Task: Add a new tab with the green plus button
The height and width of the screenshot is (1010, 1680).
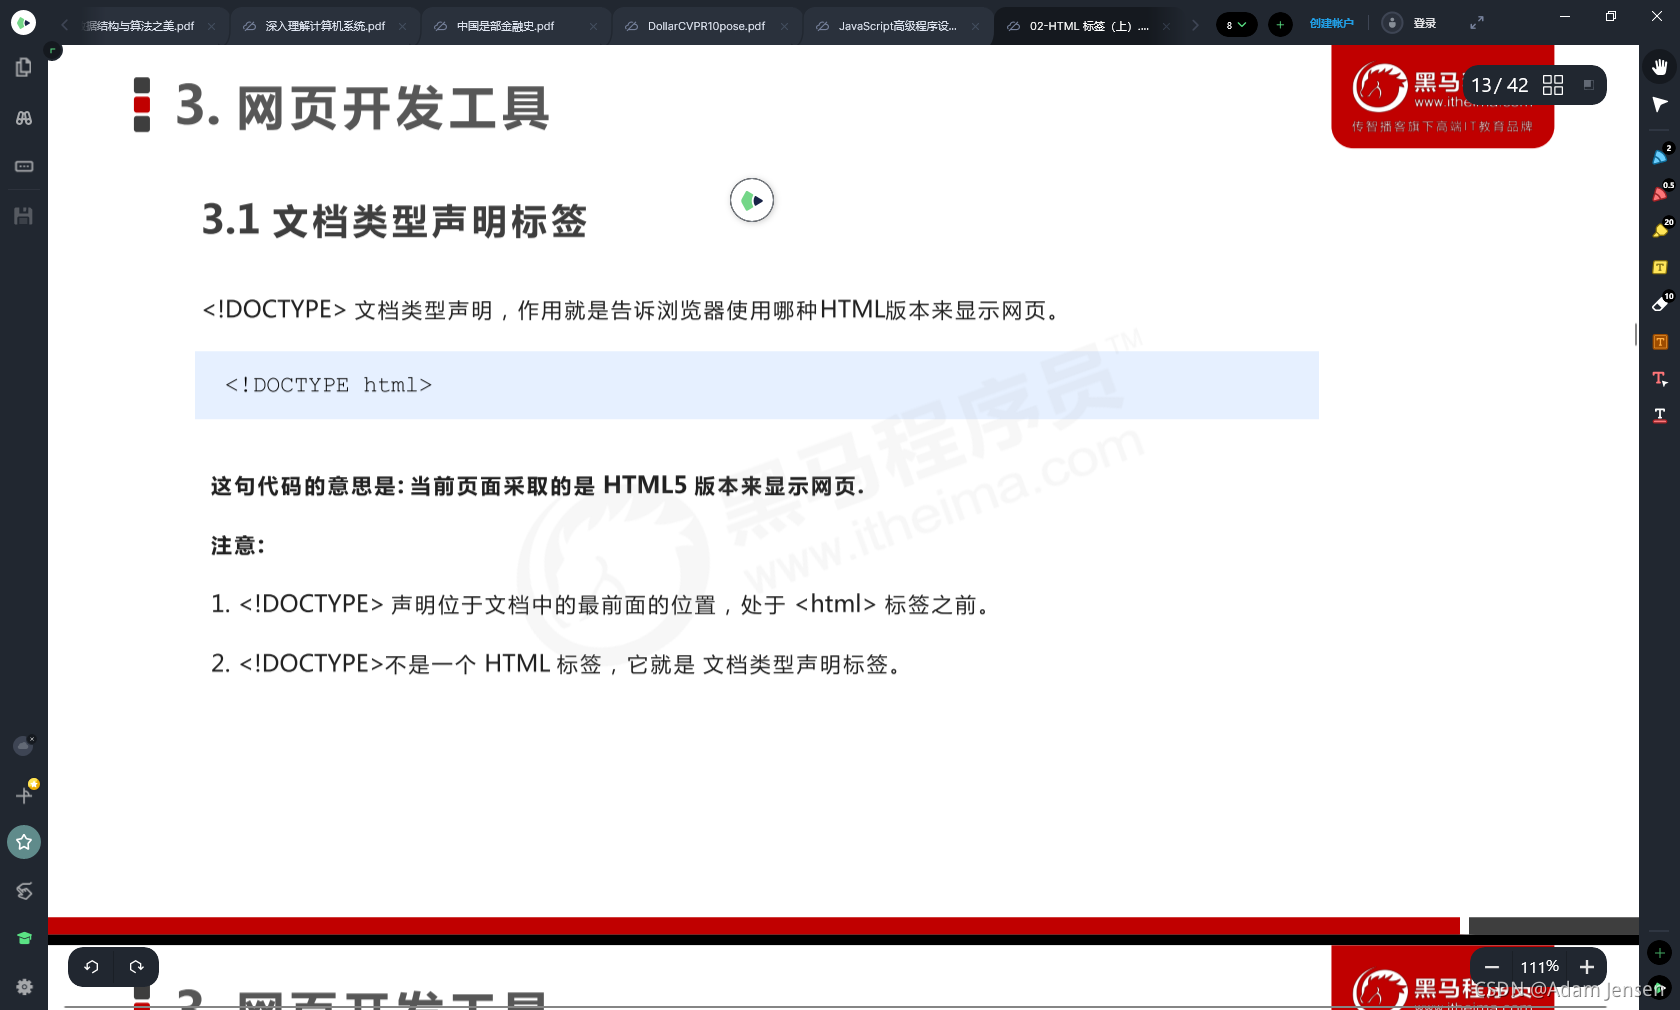Action: tap(1280, 25)
